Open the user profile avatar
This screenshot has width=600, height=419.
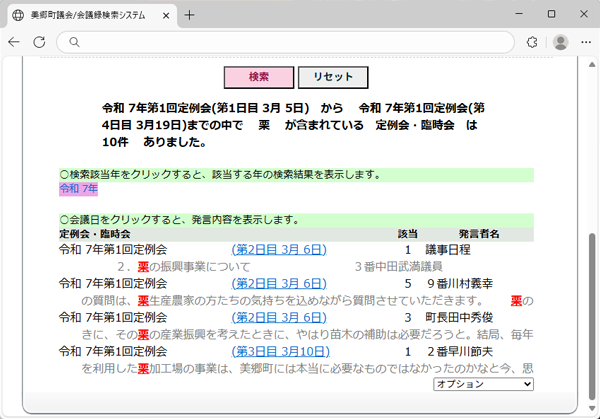[x=561, y=42]
